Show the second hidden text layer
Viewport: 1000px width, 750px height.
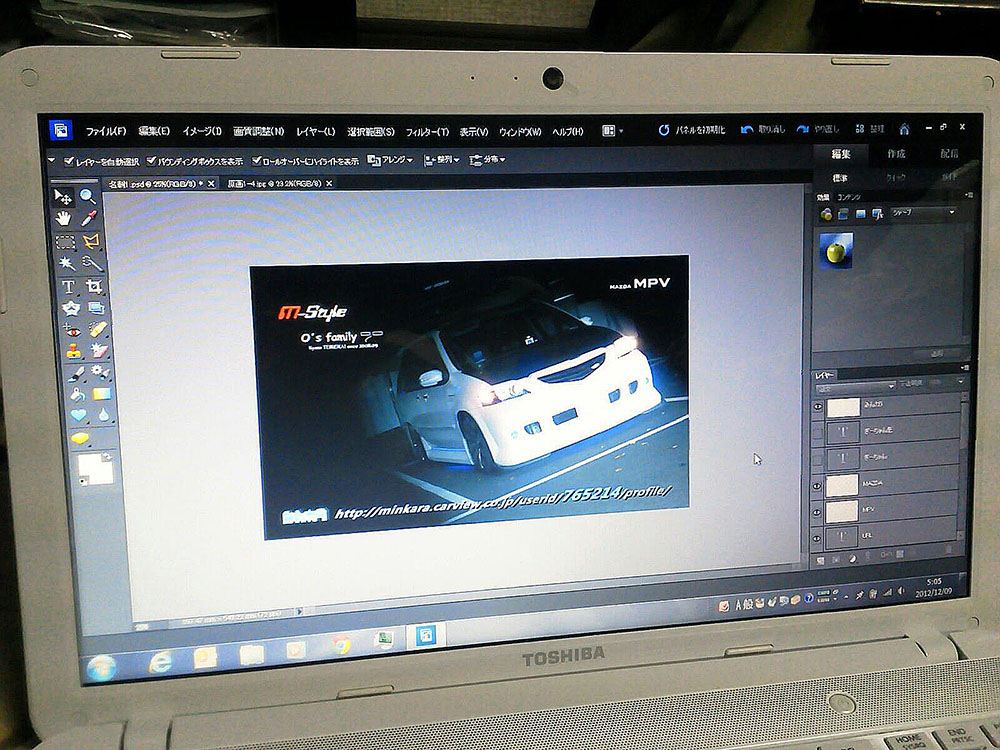click(818, 433)
